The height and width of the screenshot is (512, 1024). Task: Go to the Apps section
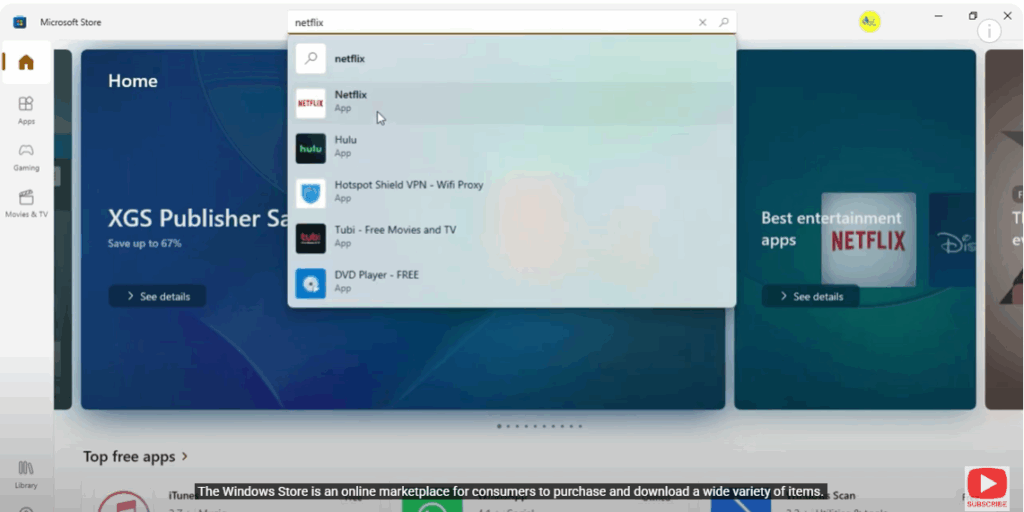[x=26, y=109]
